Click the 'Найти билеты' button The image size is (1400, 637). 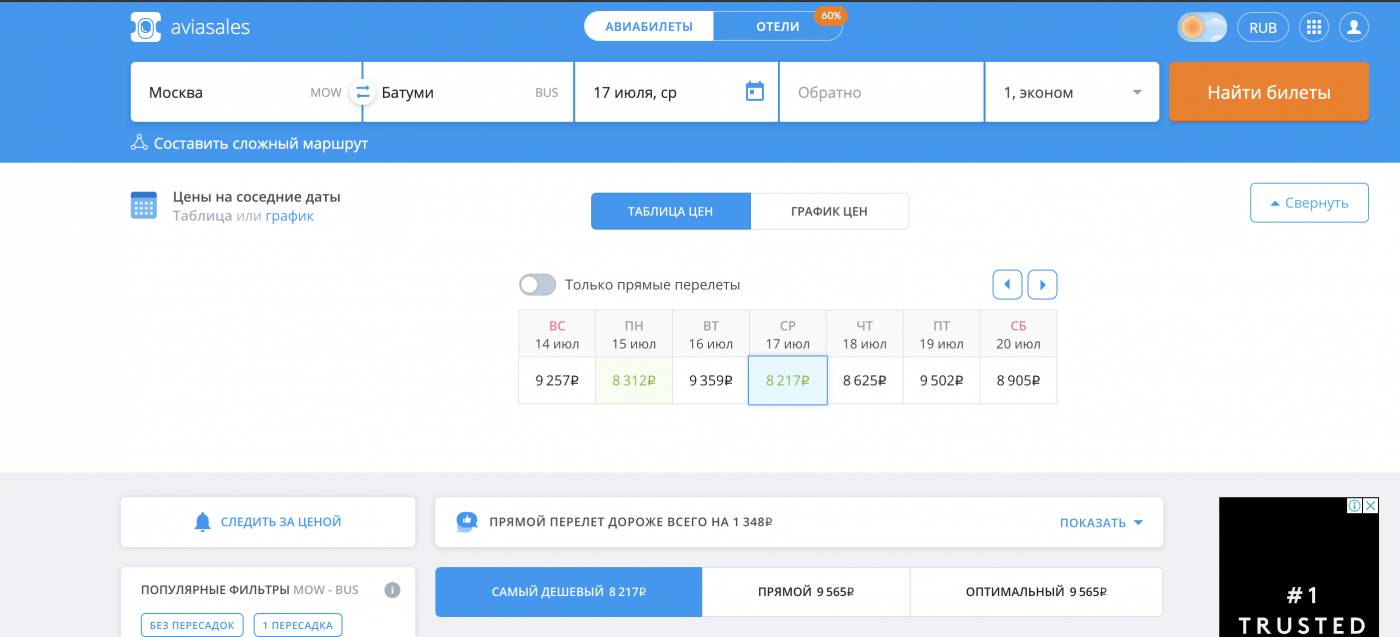(x=1268, y=92)
